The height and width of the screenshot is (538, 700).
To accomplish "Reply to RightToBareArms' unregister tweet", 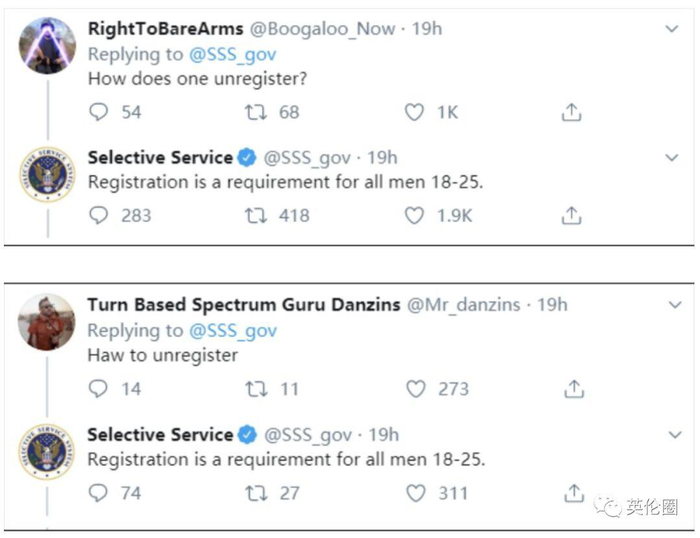I will (98, 112).
